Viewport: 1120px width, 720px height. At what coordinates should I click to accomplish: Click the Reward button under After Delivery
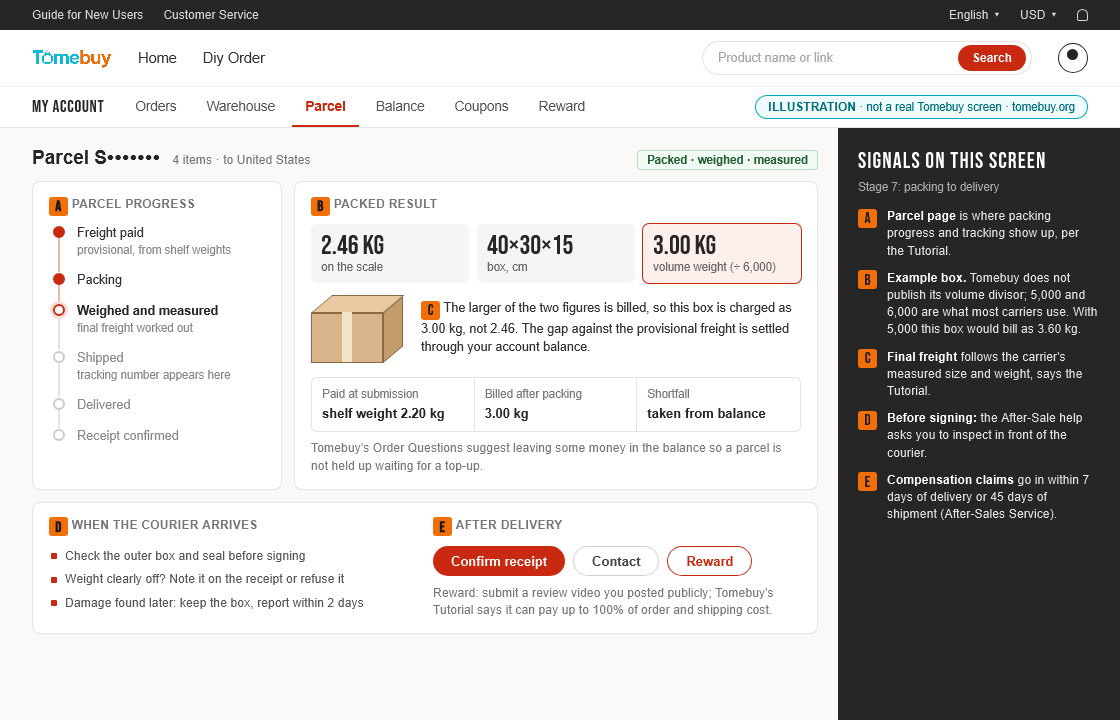pos(709,561)
